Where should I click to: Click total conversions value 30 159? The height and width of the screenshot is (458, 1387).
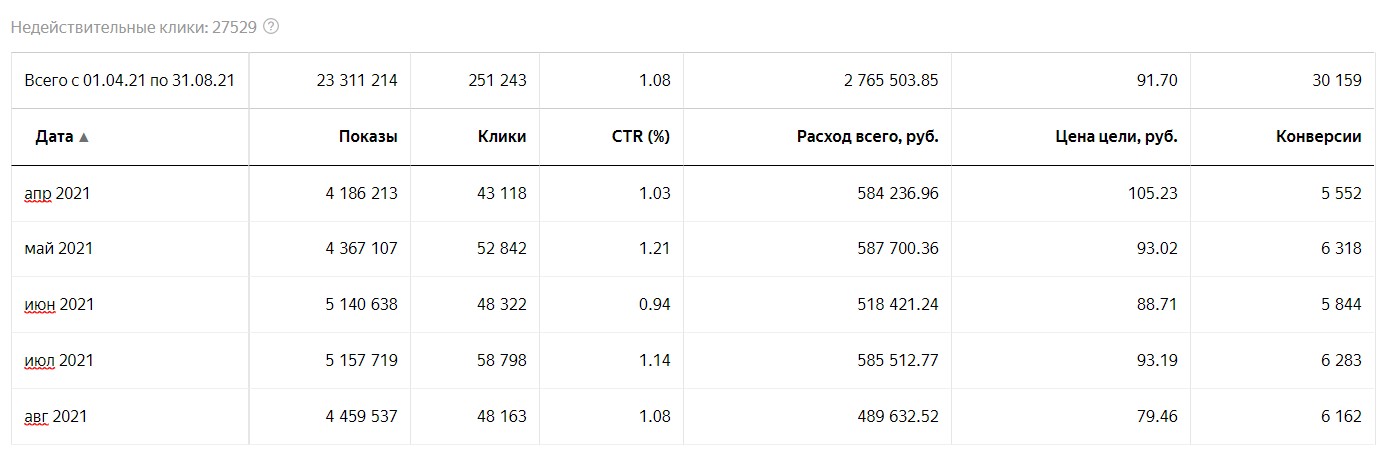(1335, 81)
